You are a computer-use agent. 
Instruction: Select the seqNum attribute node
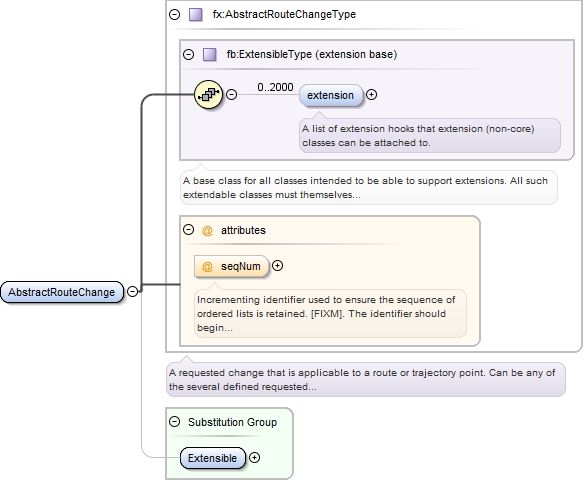[x=231, y=266]
